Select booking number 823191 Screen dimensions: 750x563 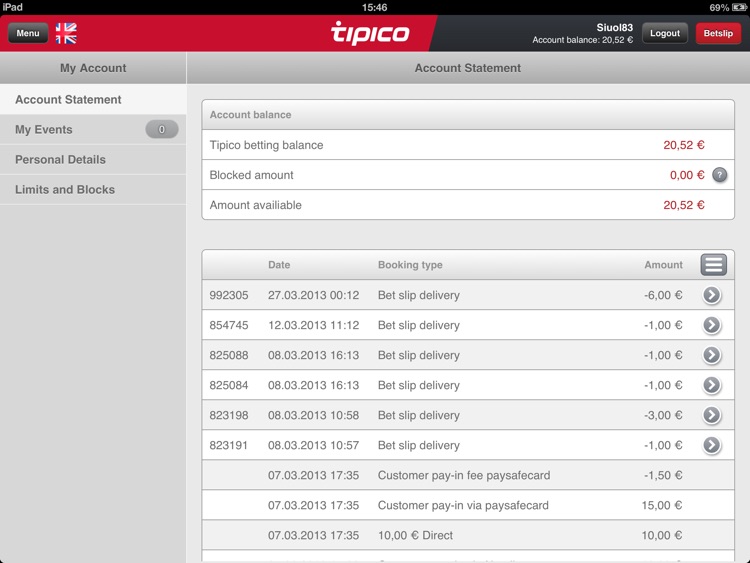[228, 445]
